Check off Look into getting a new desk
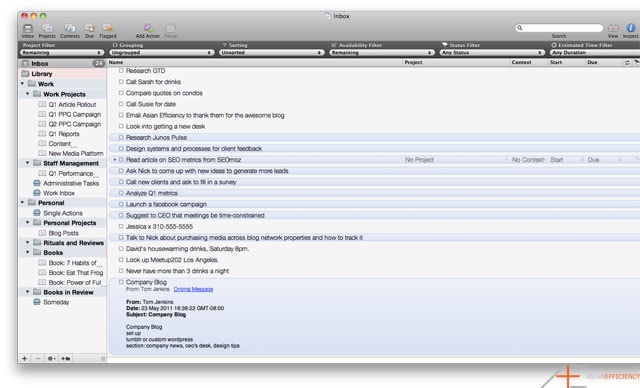Viewport: 640px width, 388px height. [x=121, y=126]
